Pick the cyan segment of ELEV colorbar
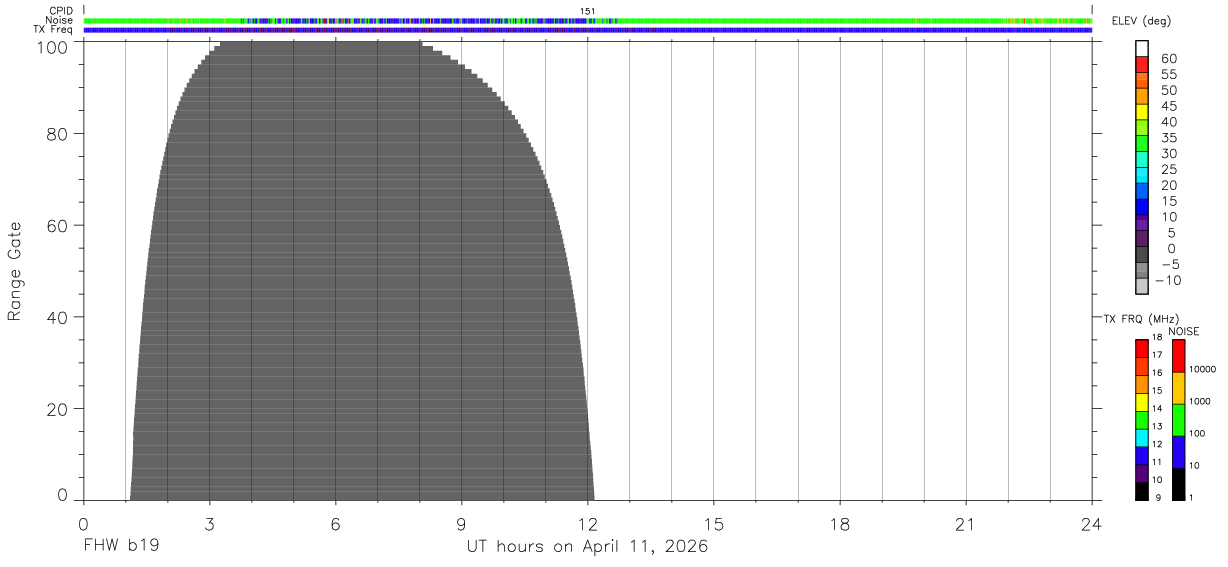 (1142, 175)
